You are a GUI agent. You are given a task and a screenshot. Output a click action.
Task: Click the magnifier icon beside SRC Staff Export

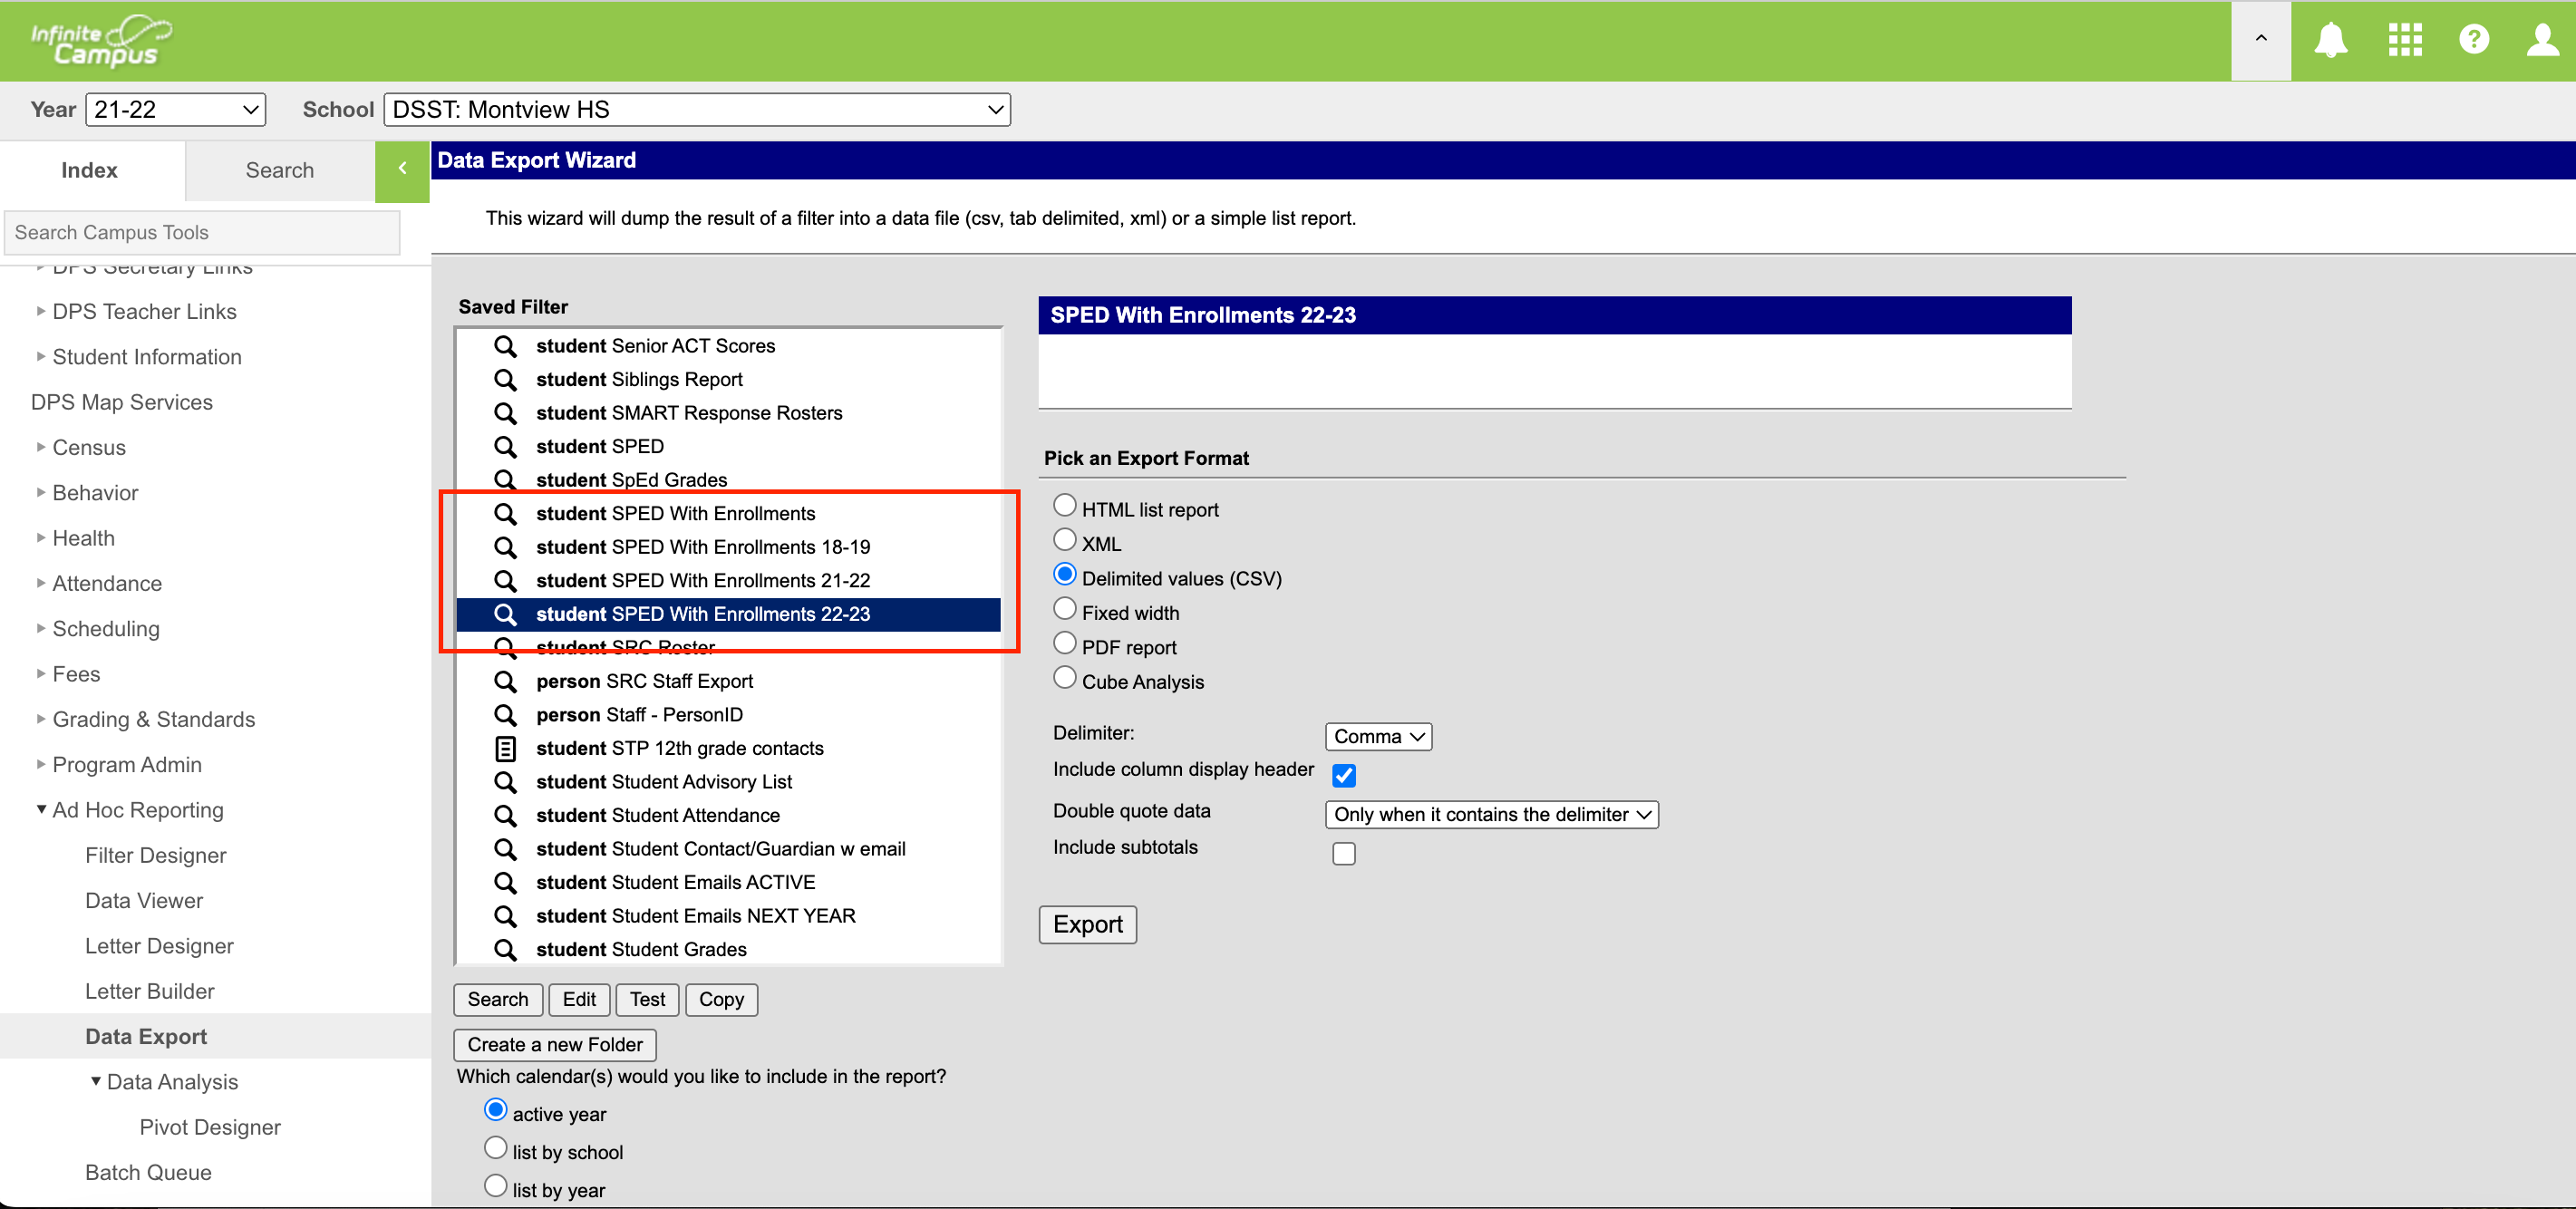coord(506,682)
